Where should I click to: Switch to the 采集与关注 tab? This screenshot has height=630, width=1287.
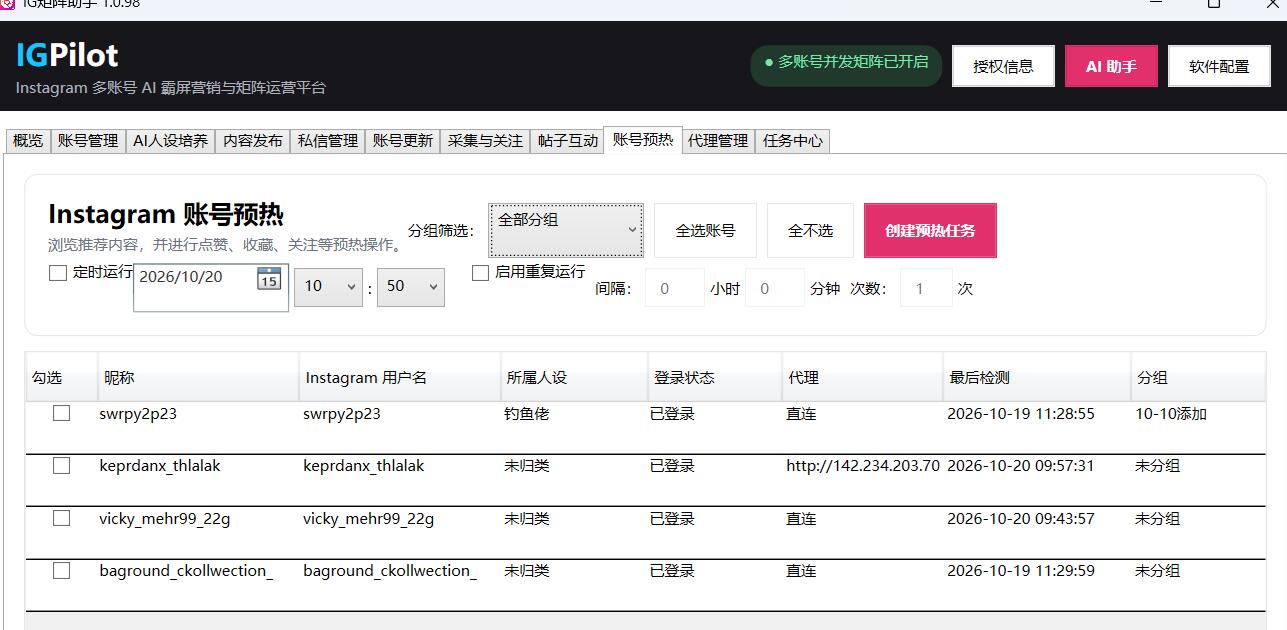485,141
